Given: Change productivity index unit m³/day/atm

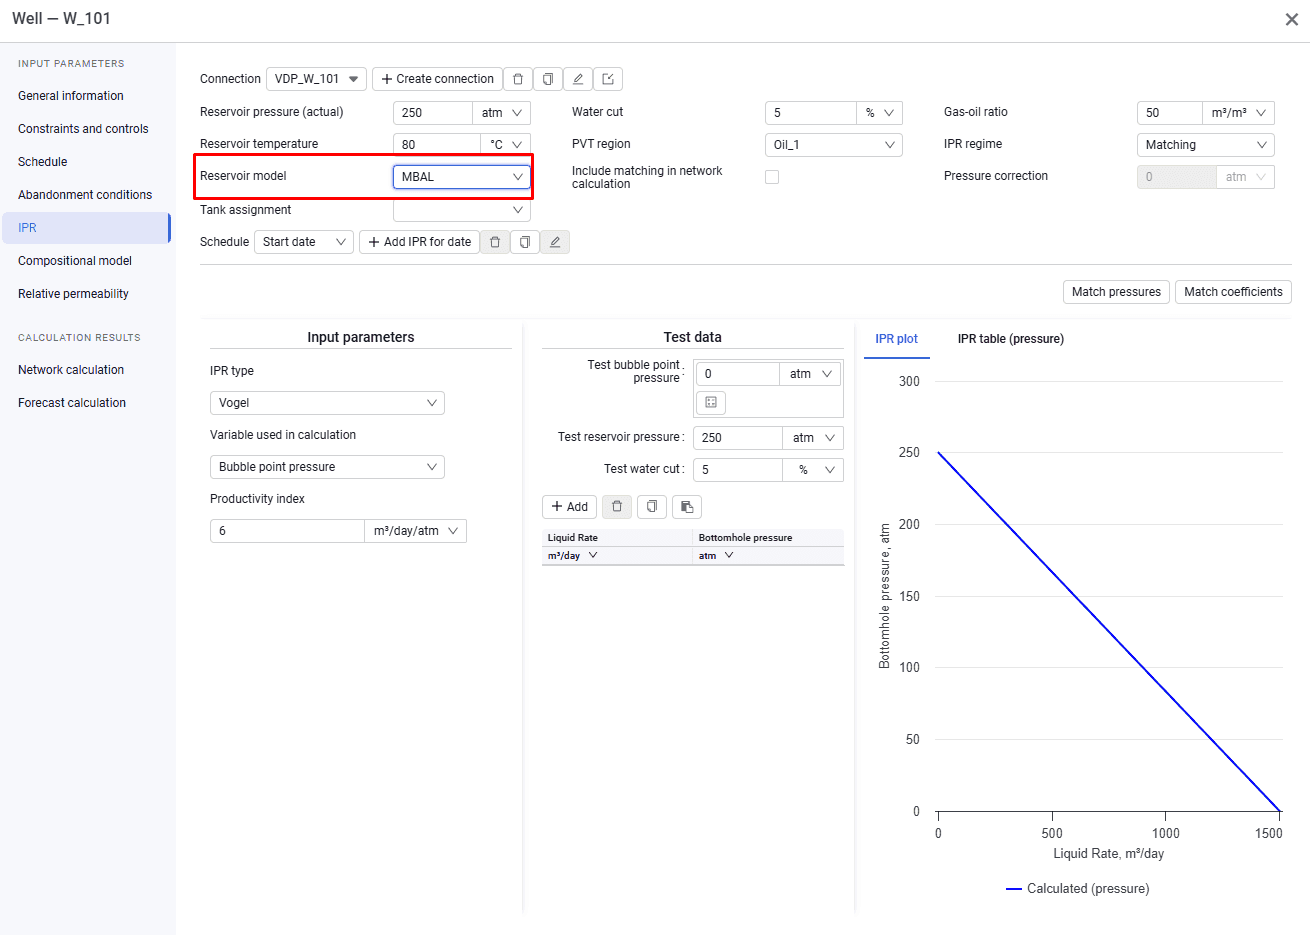Looking at the screenshot, I should (415, 531).
